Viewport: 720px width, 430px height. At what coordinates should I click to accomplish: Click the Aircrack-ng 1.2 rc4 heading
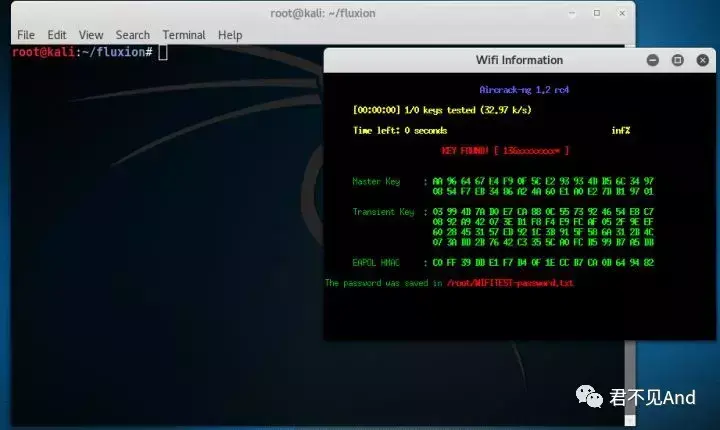click(524, 90)
